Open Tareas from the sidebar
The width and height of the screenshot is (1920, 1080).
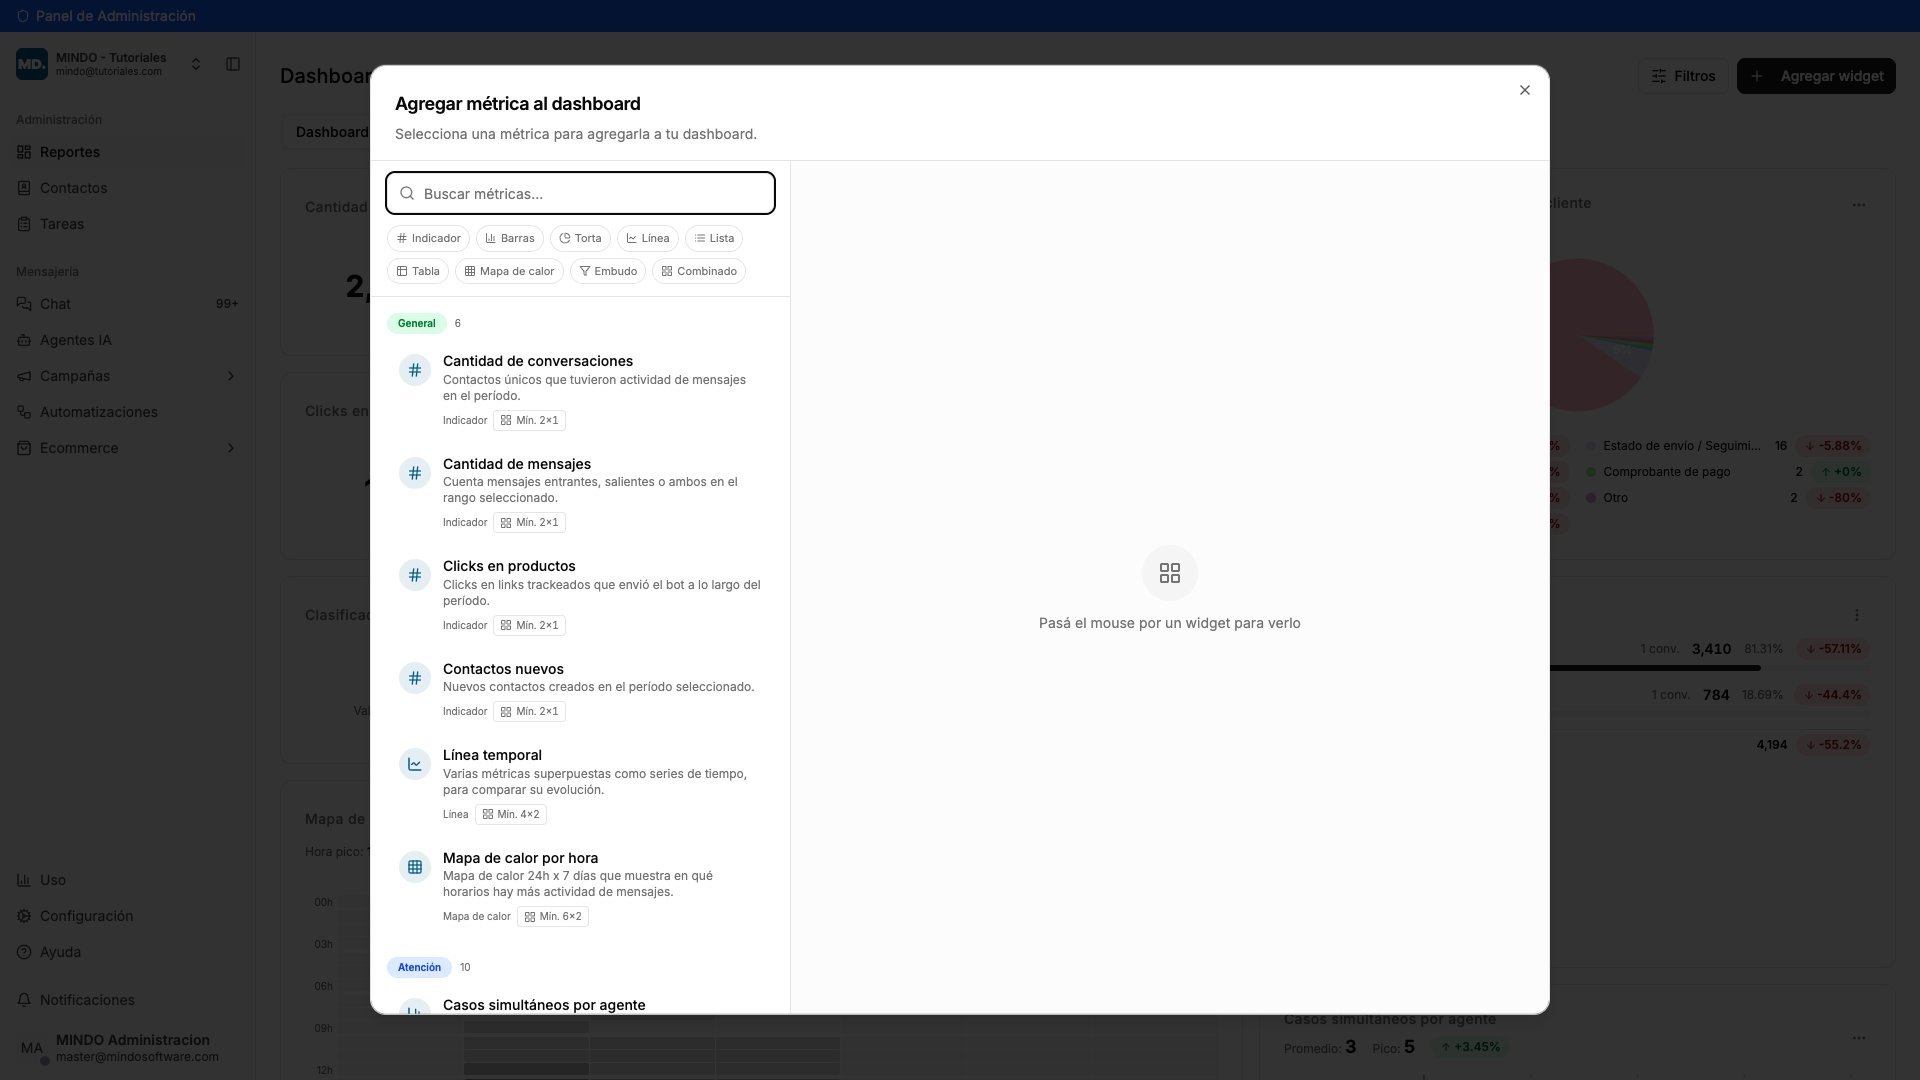click(x=128, y=224)
